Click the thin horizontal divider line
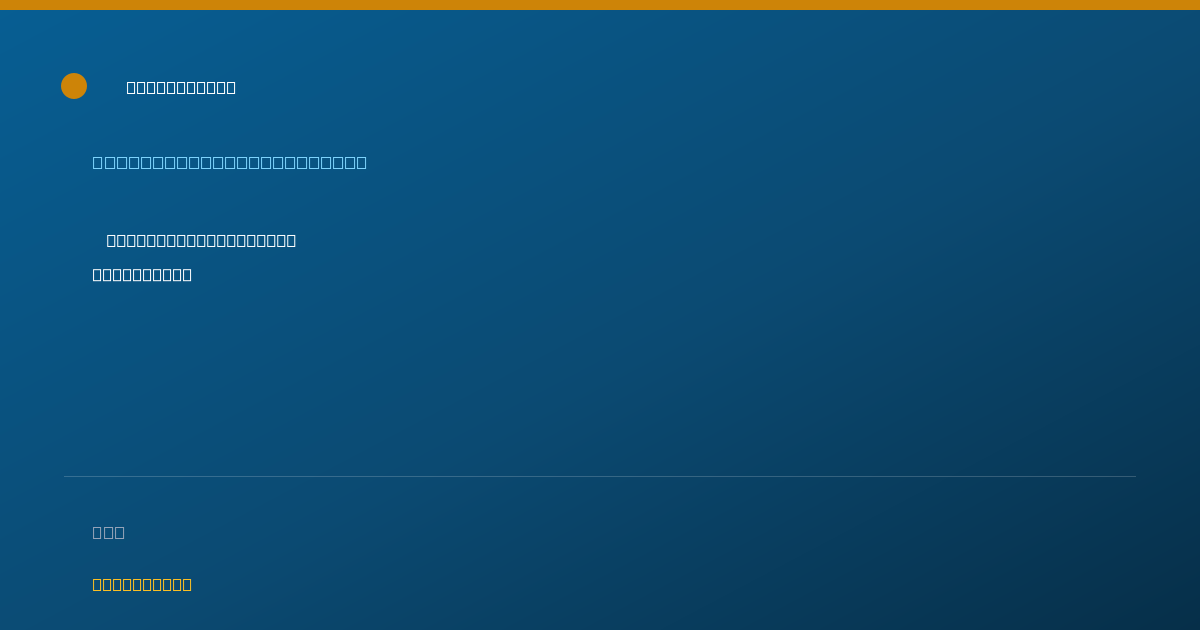 click(600, 476)
